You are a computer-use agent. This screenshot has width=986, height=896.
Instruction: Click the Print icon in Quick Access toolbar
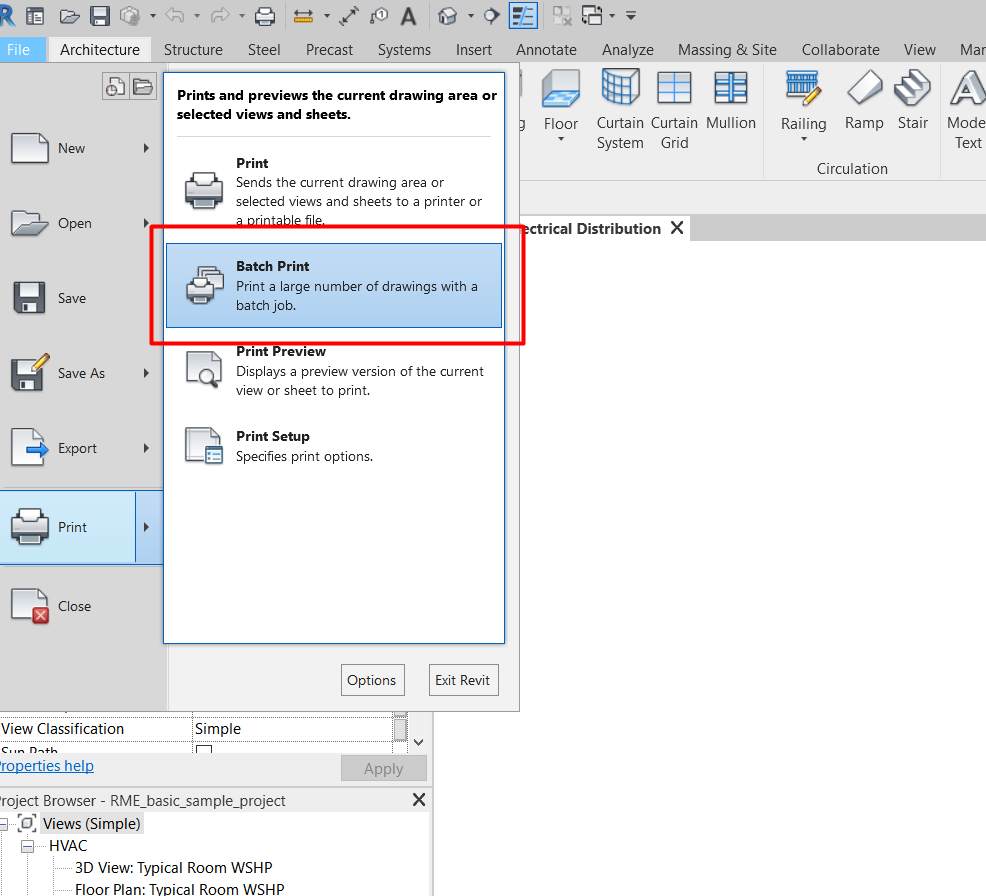click(265, 16)
